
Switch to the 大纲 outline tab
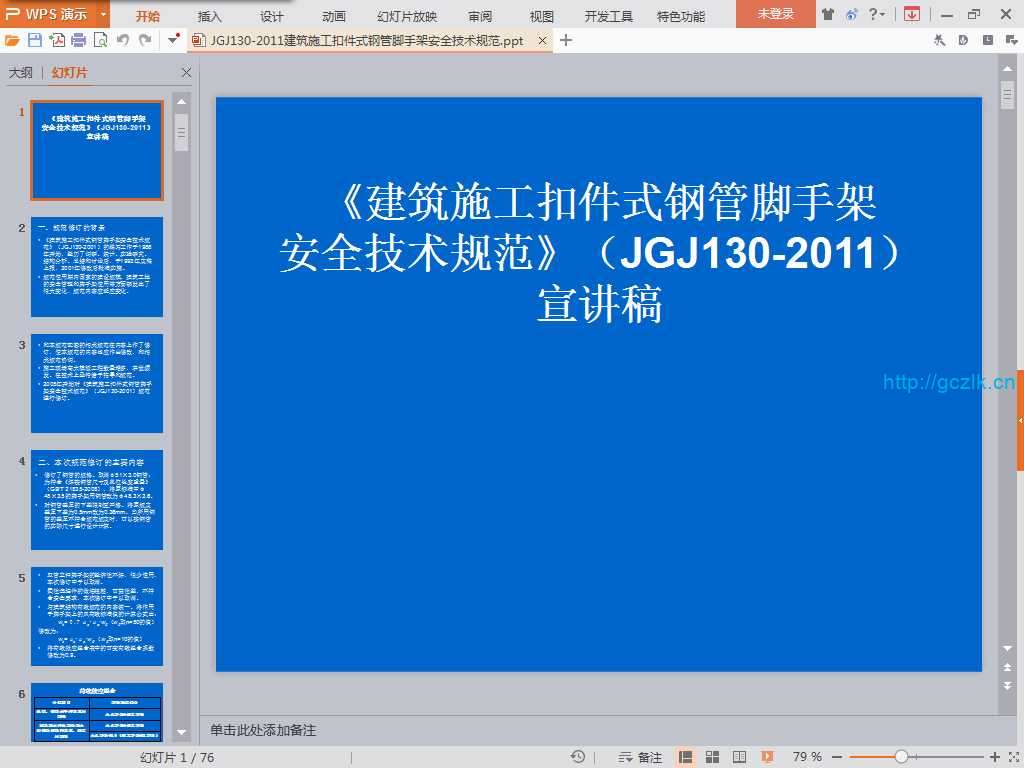21,73
